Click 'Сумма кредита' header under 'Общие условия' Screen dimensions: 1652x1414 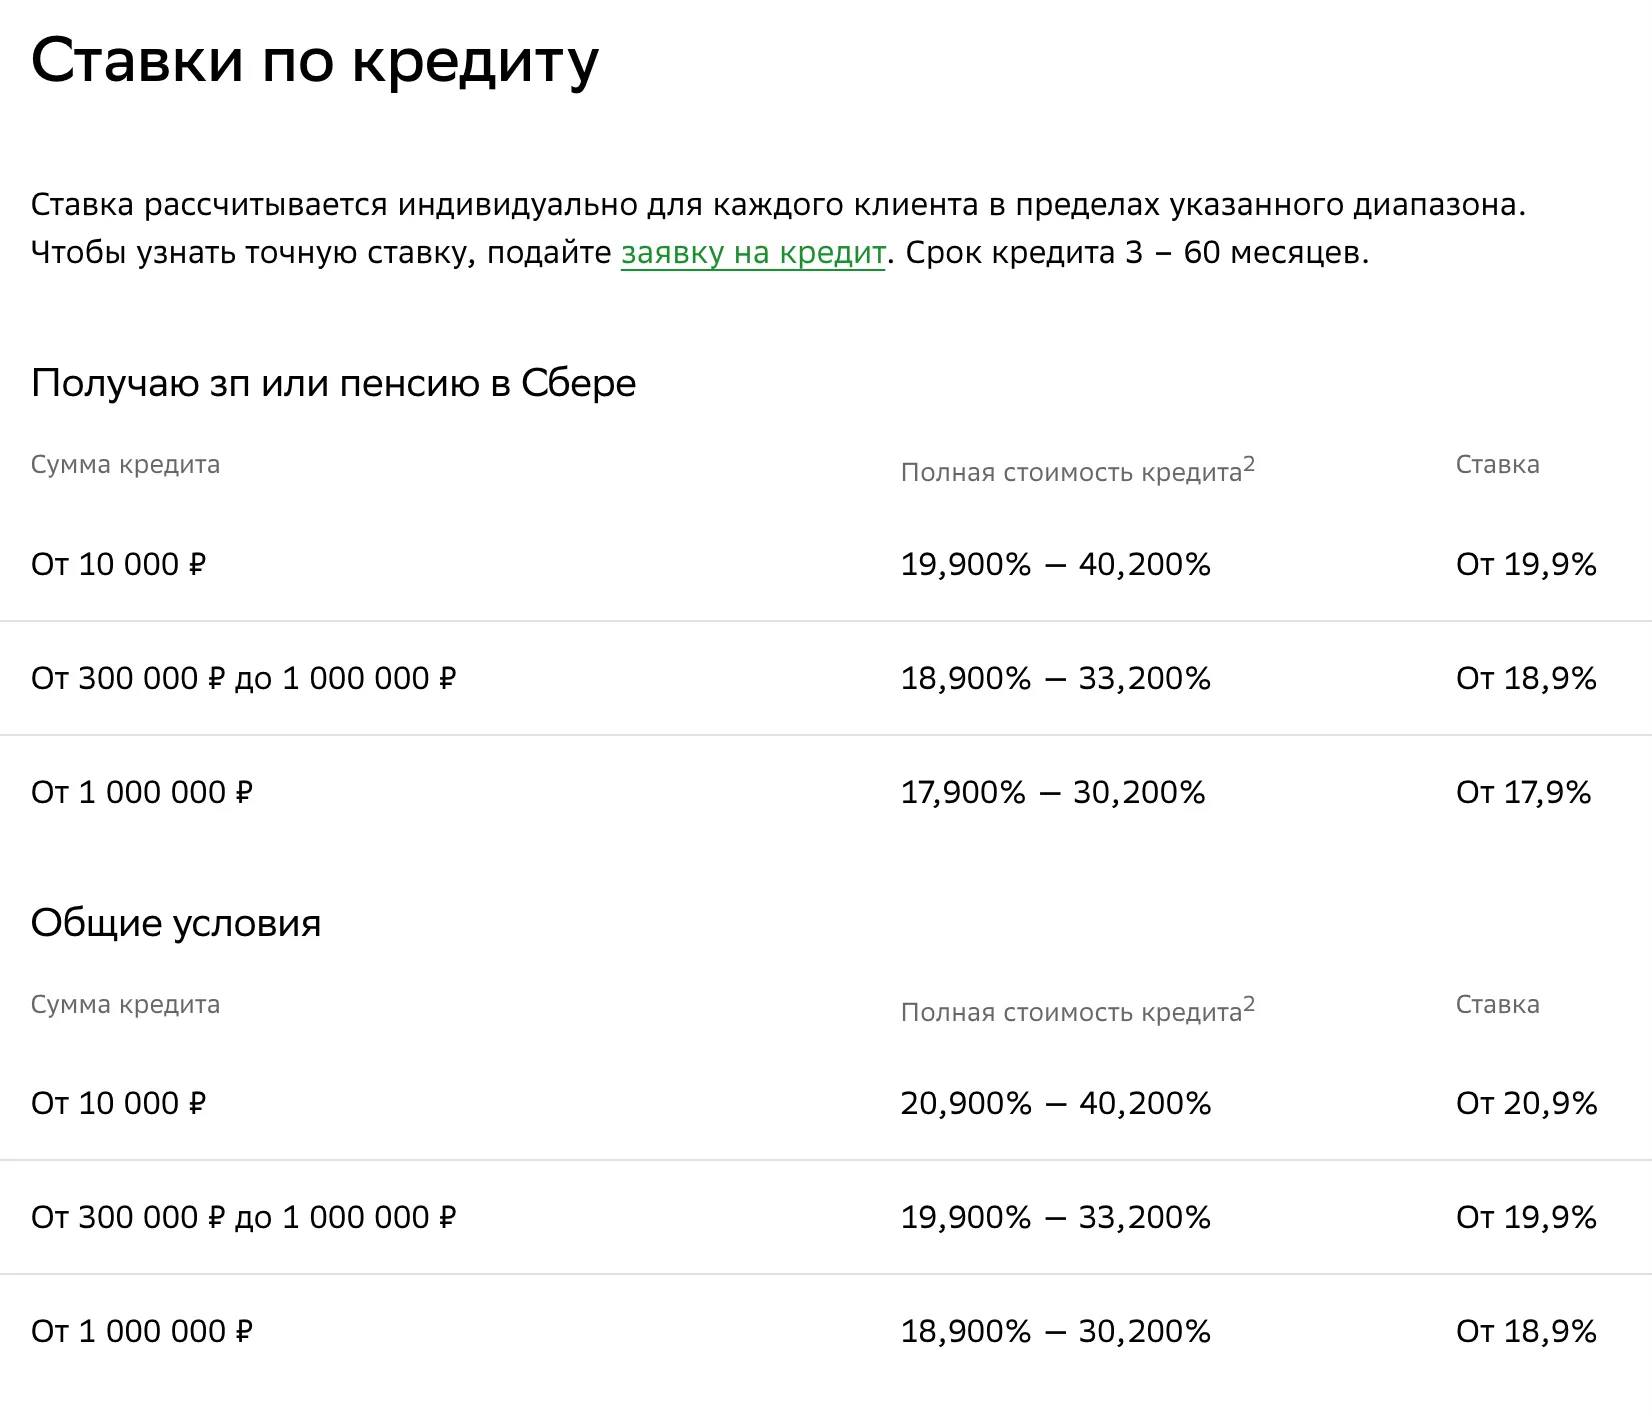pyautogui.click(x=125, y=1004)
